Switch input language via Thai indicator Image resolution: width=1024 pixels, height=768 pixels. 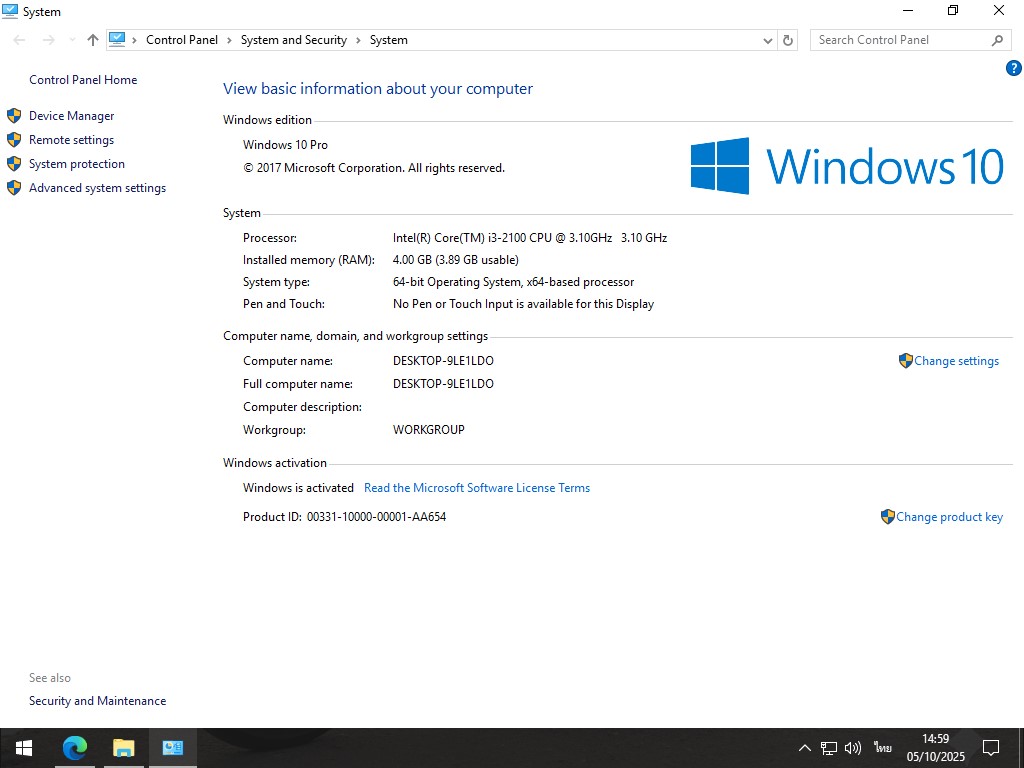(883, 748)
